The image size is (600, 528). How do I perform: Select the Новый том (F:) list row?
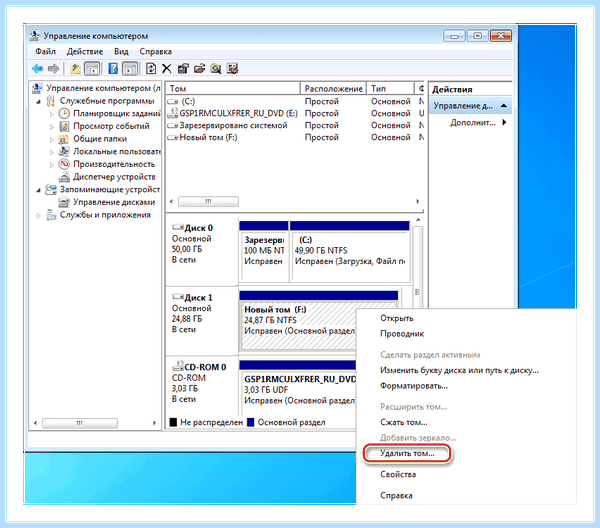pos(295,137)
